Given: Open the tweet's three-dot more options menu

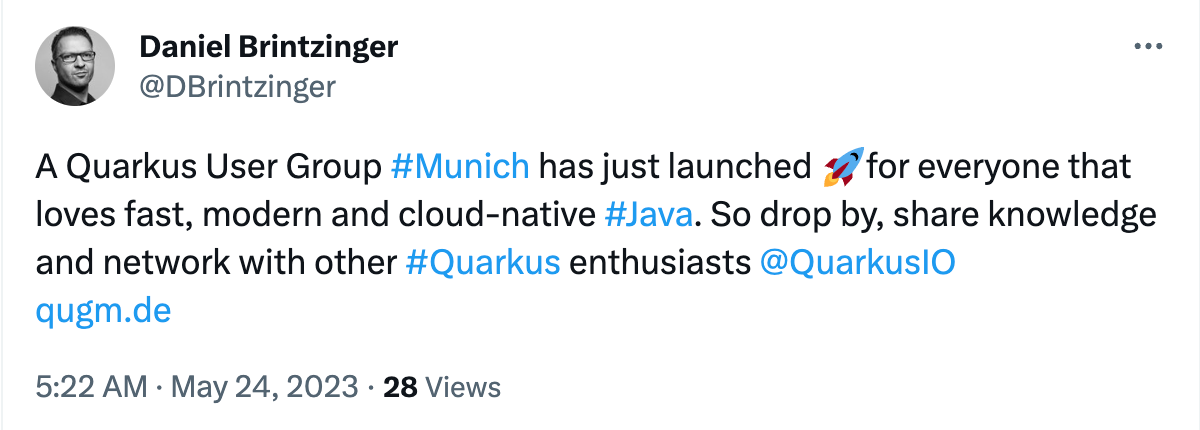Looking at the screenshot, I should pos(1147,47).
